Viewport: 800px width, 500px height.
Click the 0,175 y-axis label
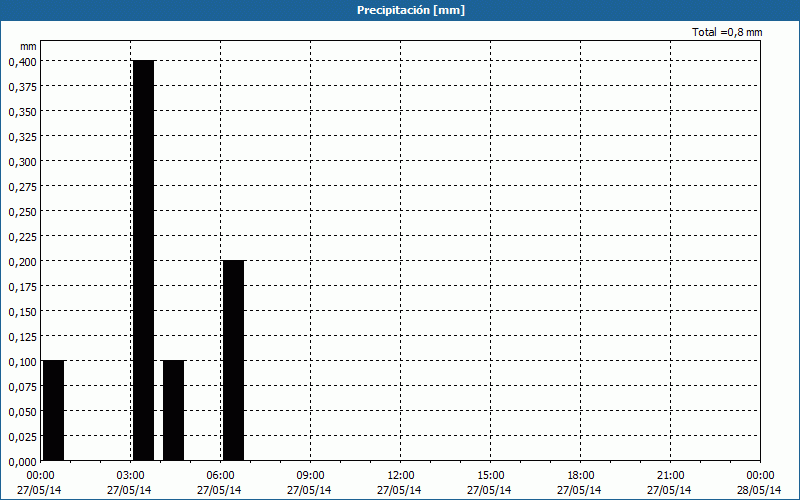point(22,287)
